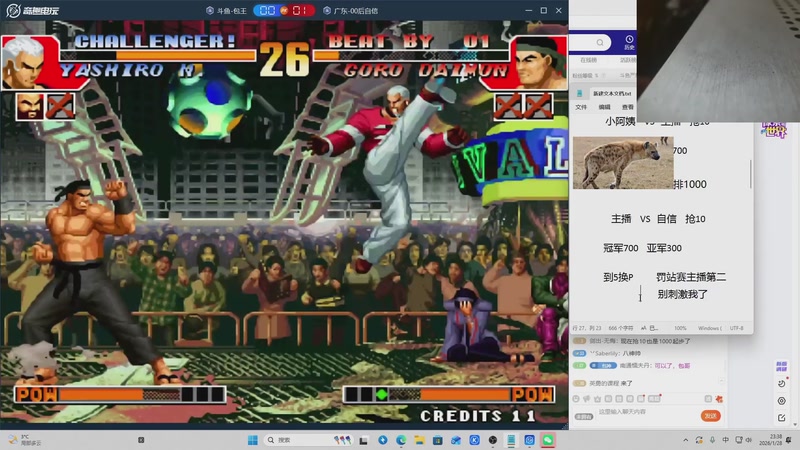The width and height of the screenshot is (800, 450).
Task: Open the 查看 menu in Notepad
Action: pyautogui.click(x=628, y=107)
